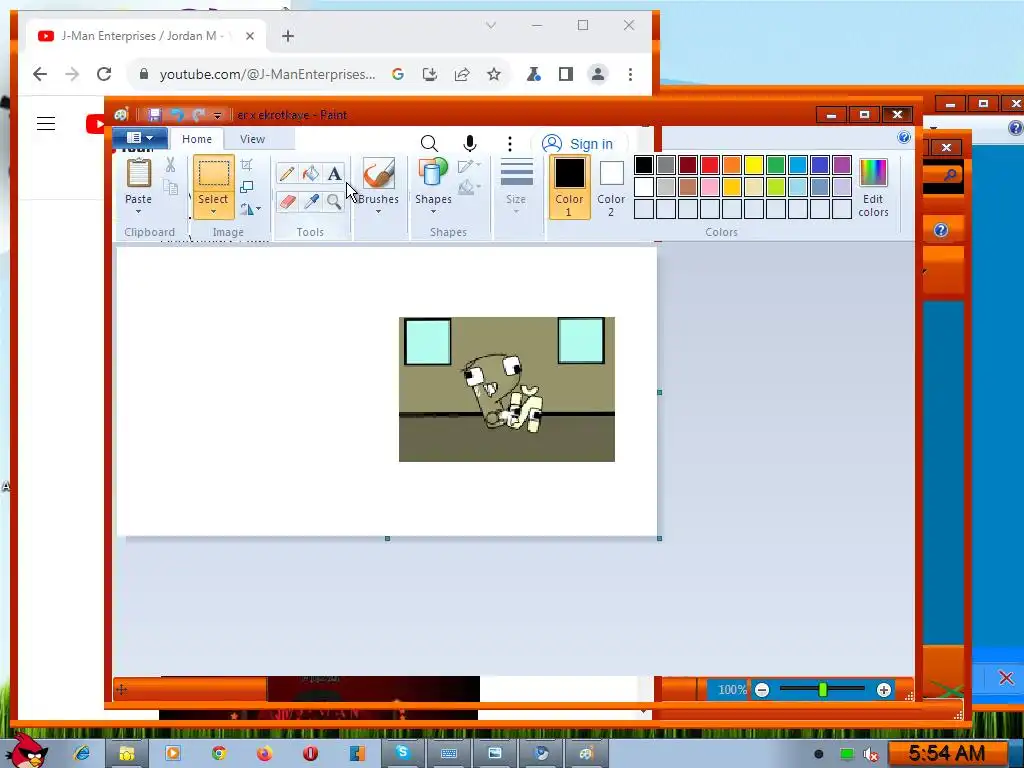Click the Chrome share page icon
Viewport: 1024px width, 768px height.
[462, 74]
